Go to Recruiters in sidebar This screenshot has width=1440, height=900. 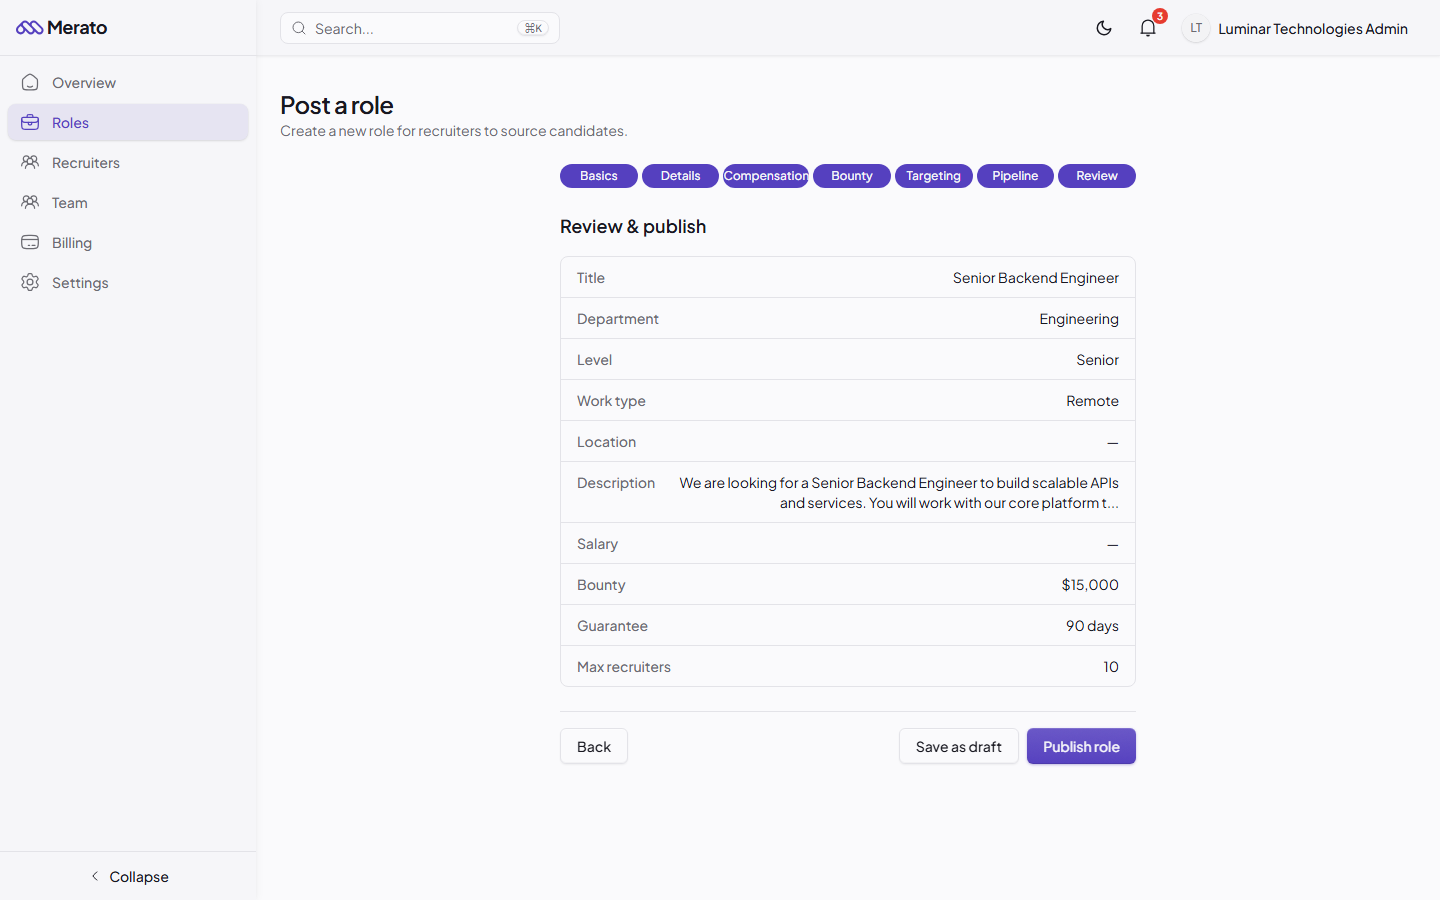86,163
